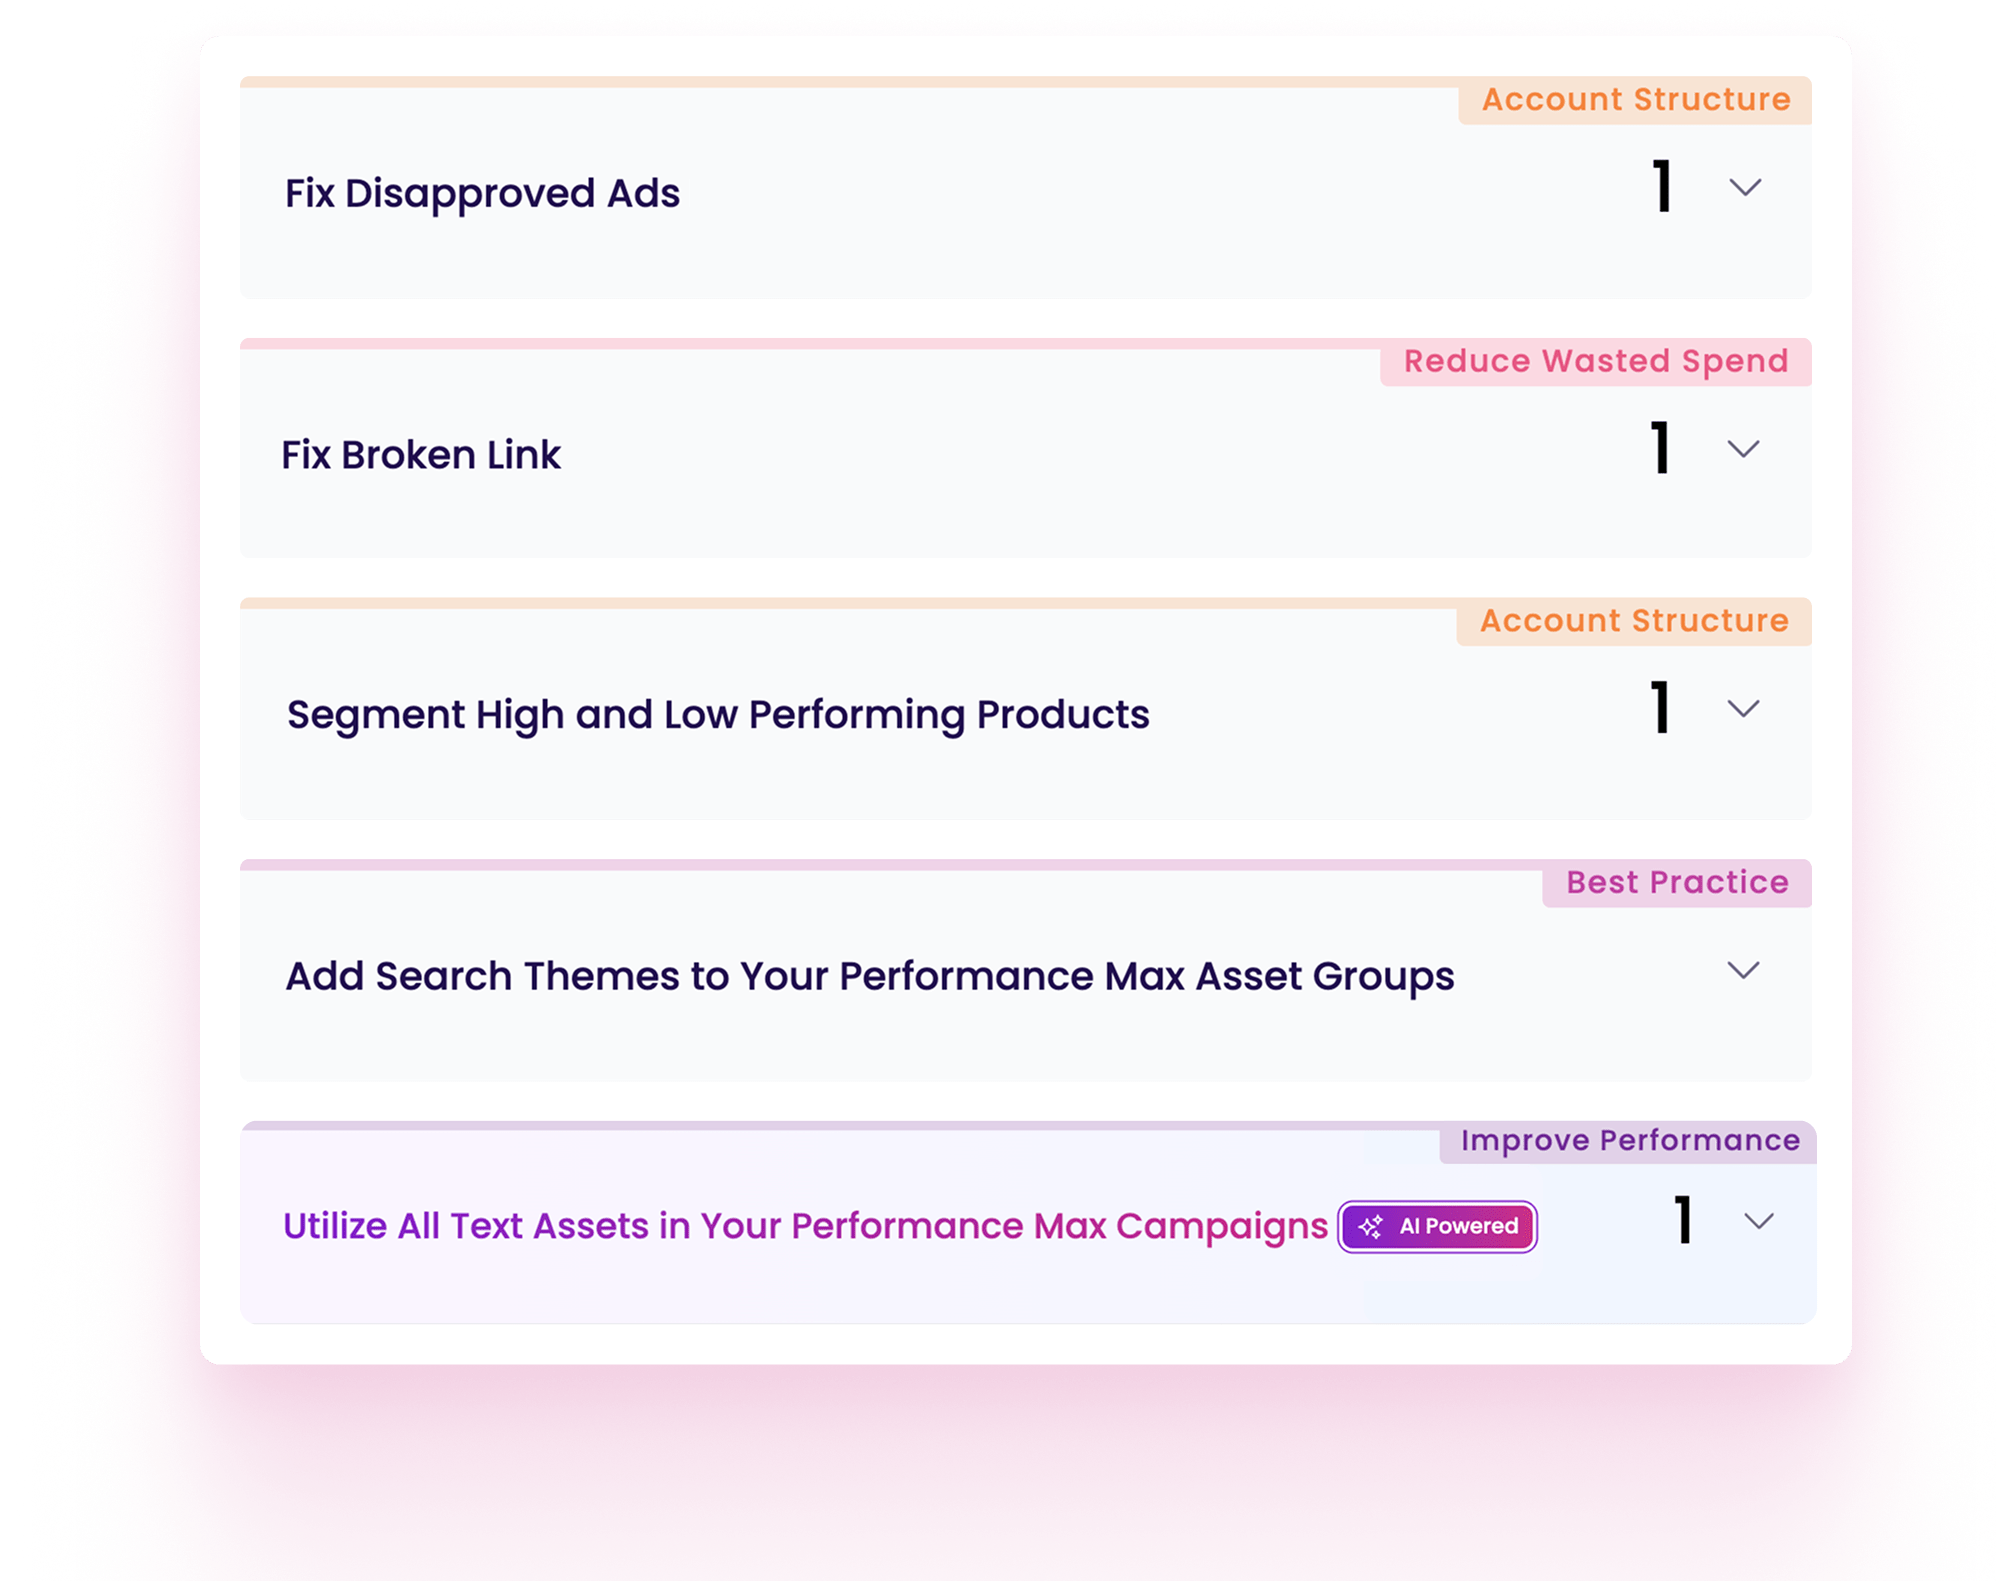Click the Improve Performance category tag
Viewport: 1996px width, 1581px height.
(1630, 1141)
